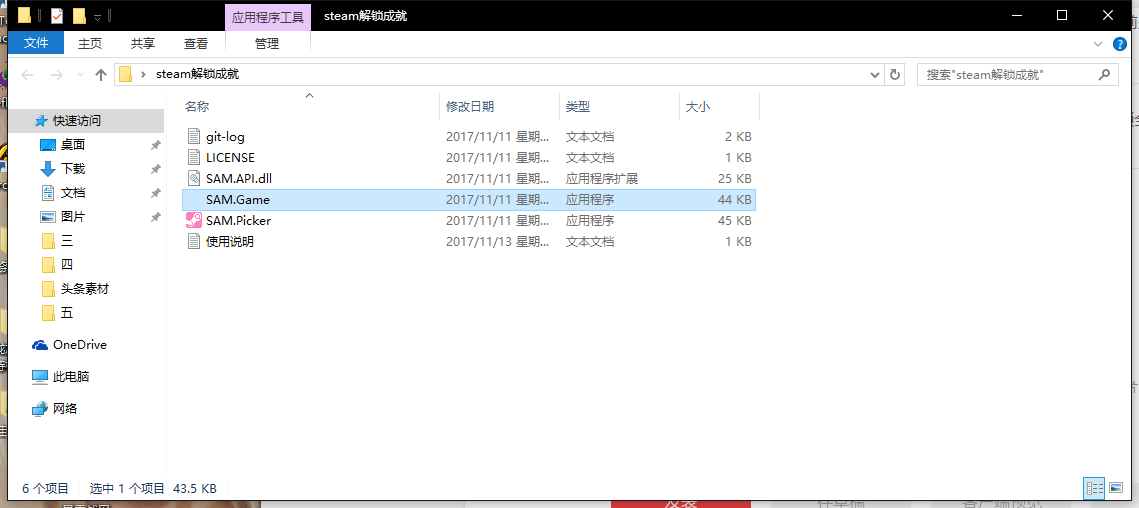Viewport: 1139px width, 508px height.
Task: Expand the address bar history dropdown
Action: tap(875, 74)
